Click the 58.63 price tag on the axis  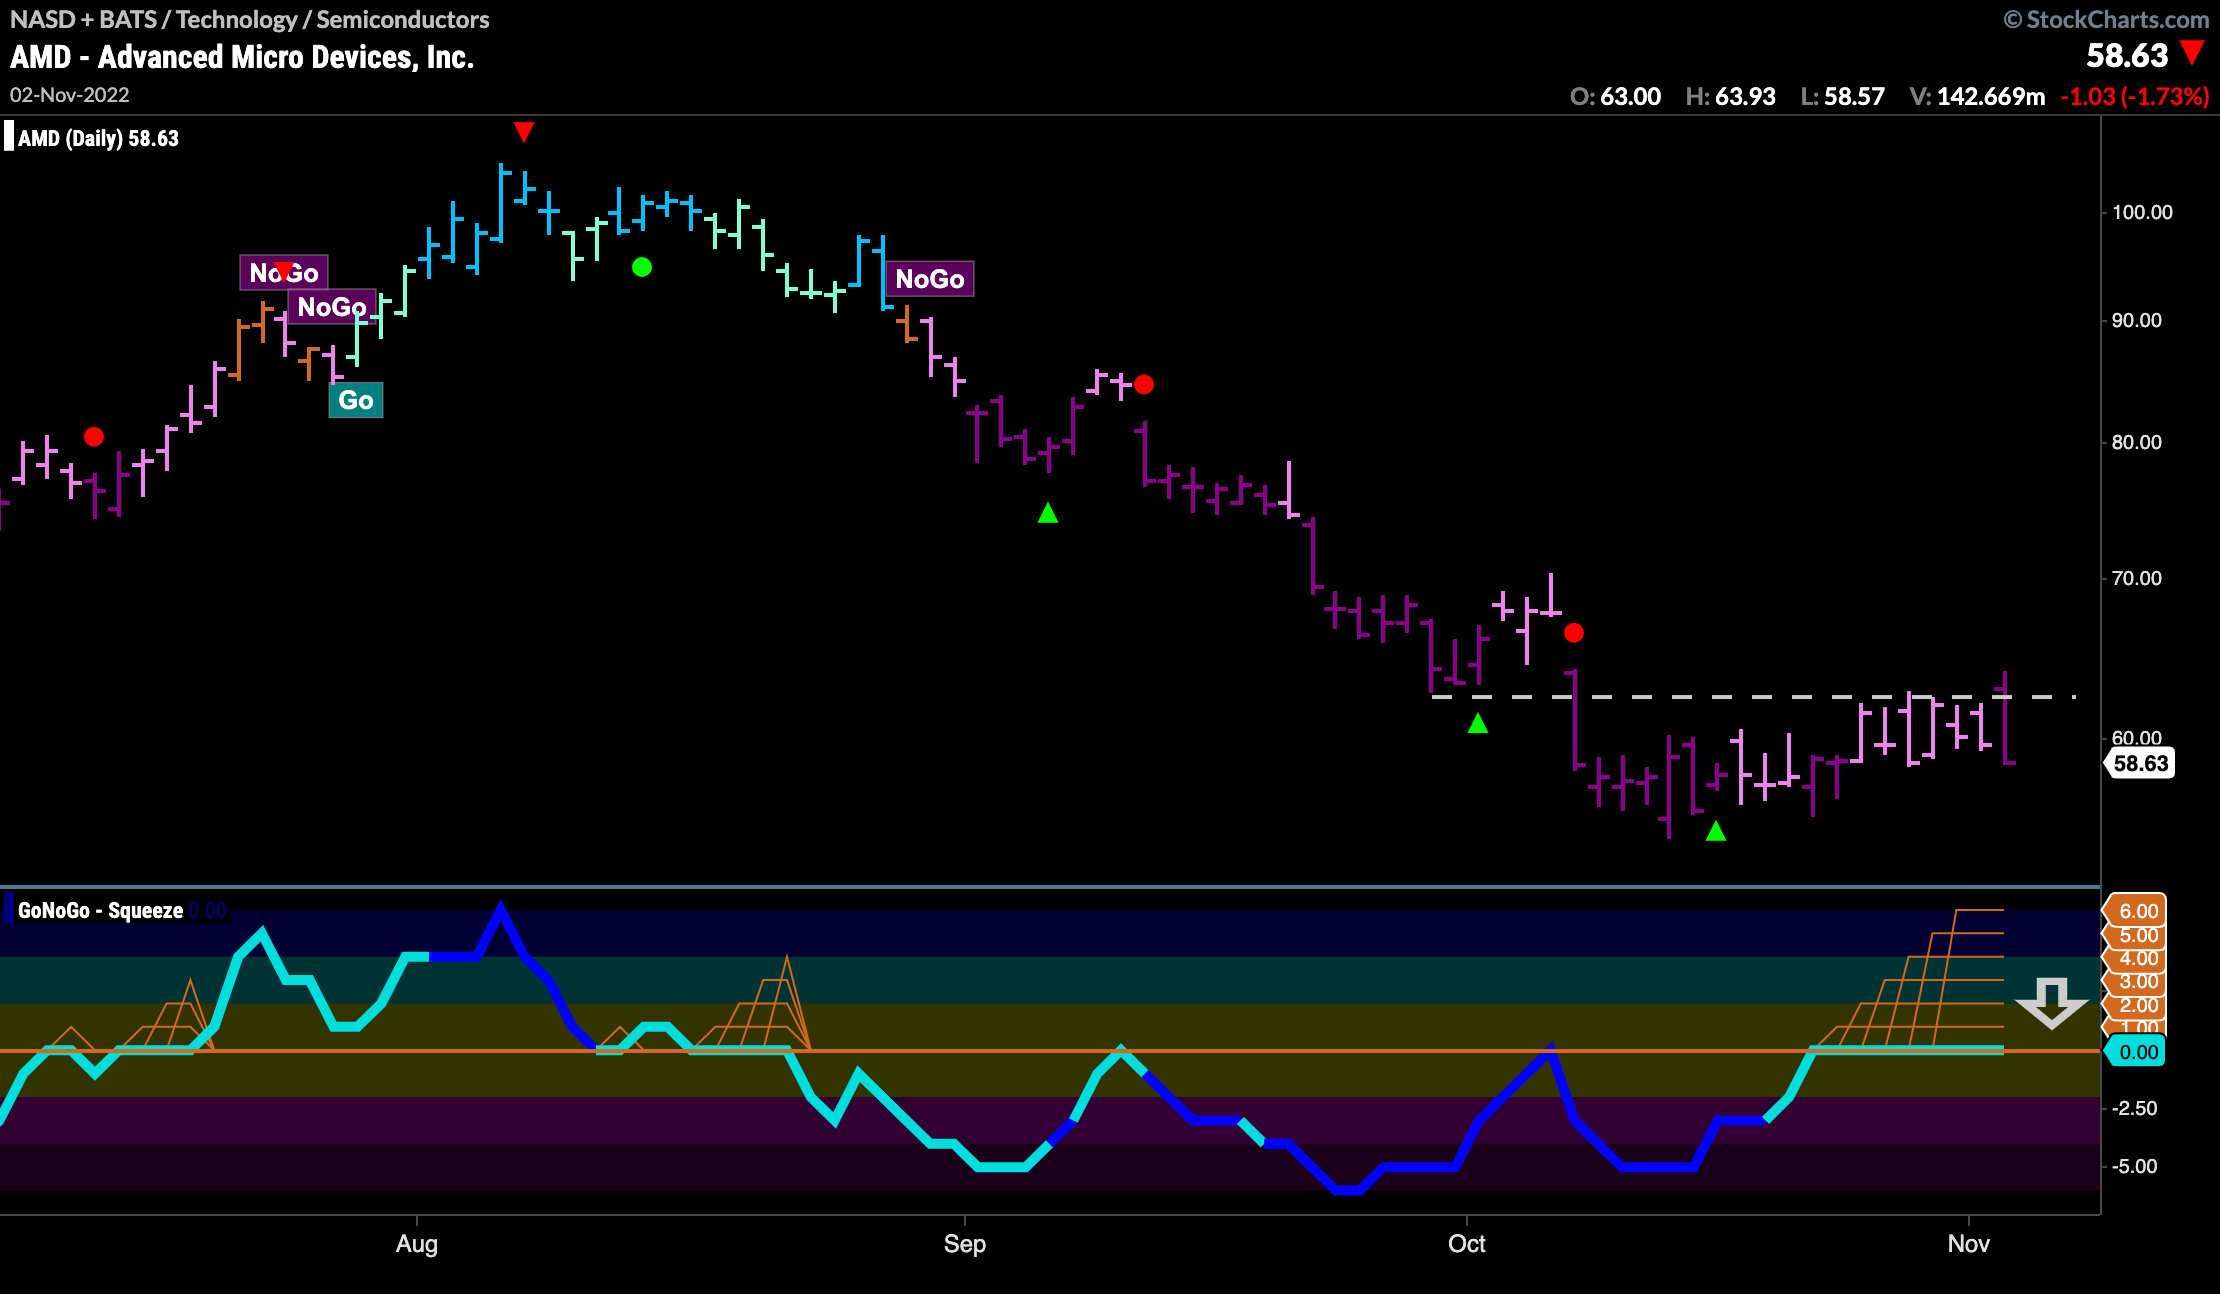[x=2140, y=763]
